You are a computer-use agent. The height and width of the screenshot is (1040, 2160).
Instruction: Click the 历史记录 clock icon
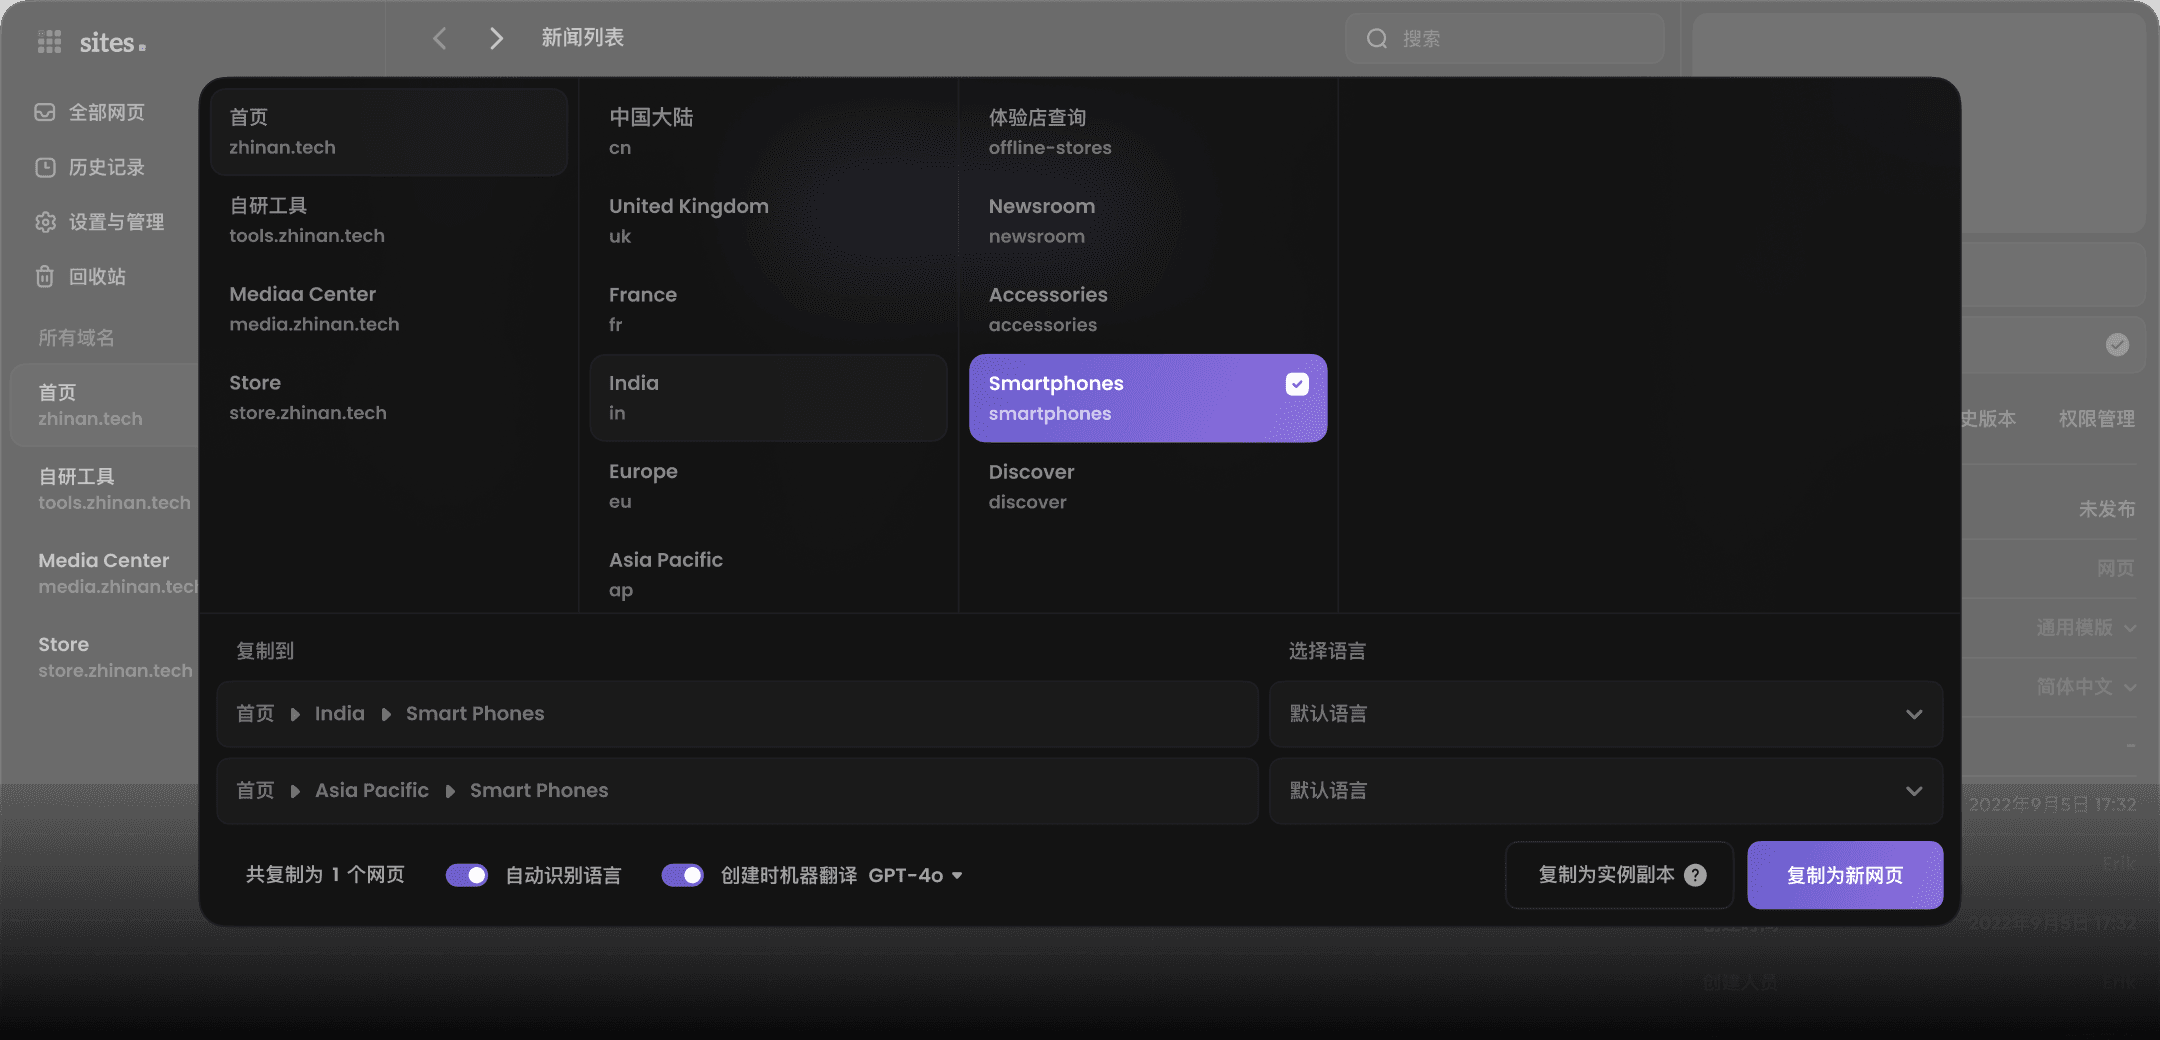point(45,167)
